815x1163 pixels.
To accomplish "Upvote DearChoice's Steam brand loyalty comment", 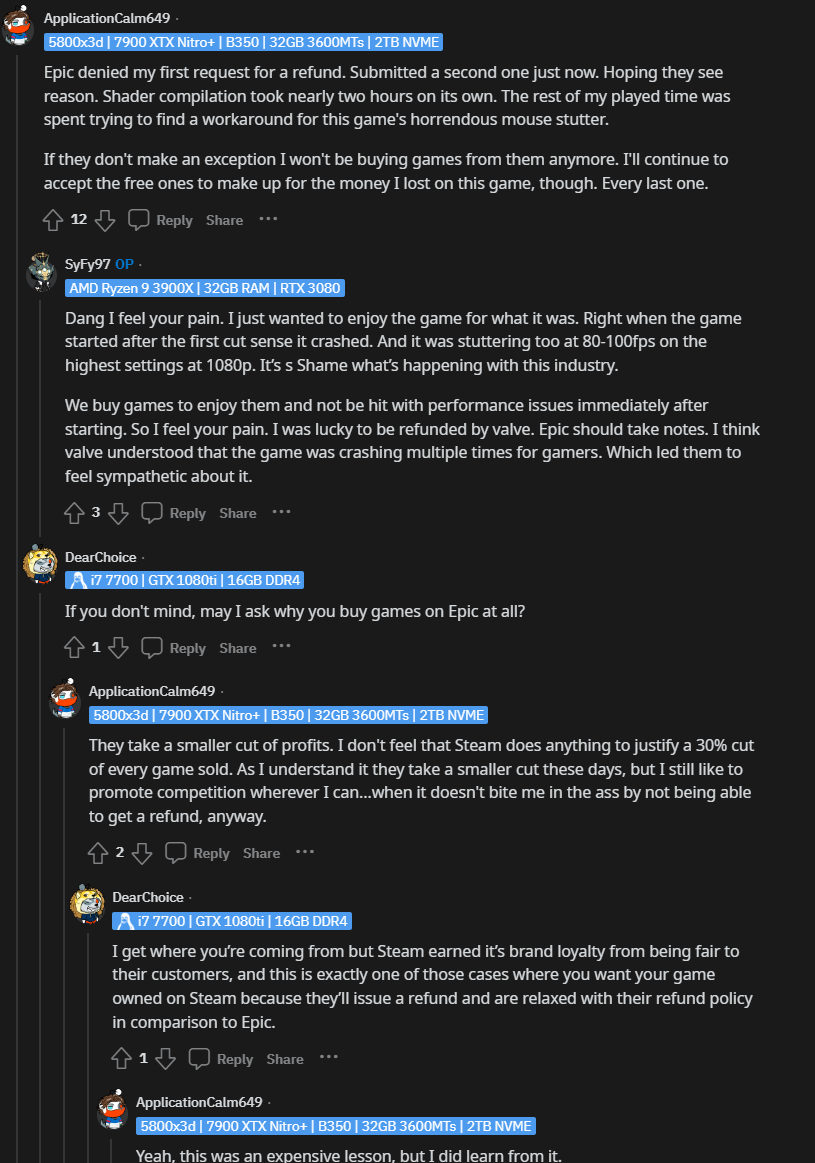I will [121, 1059].
